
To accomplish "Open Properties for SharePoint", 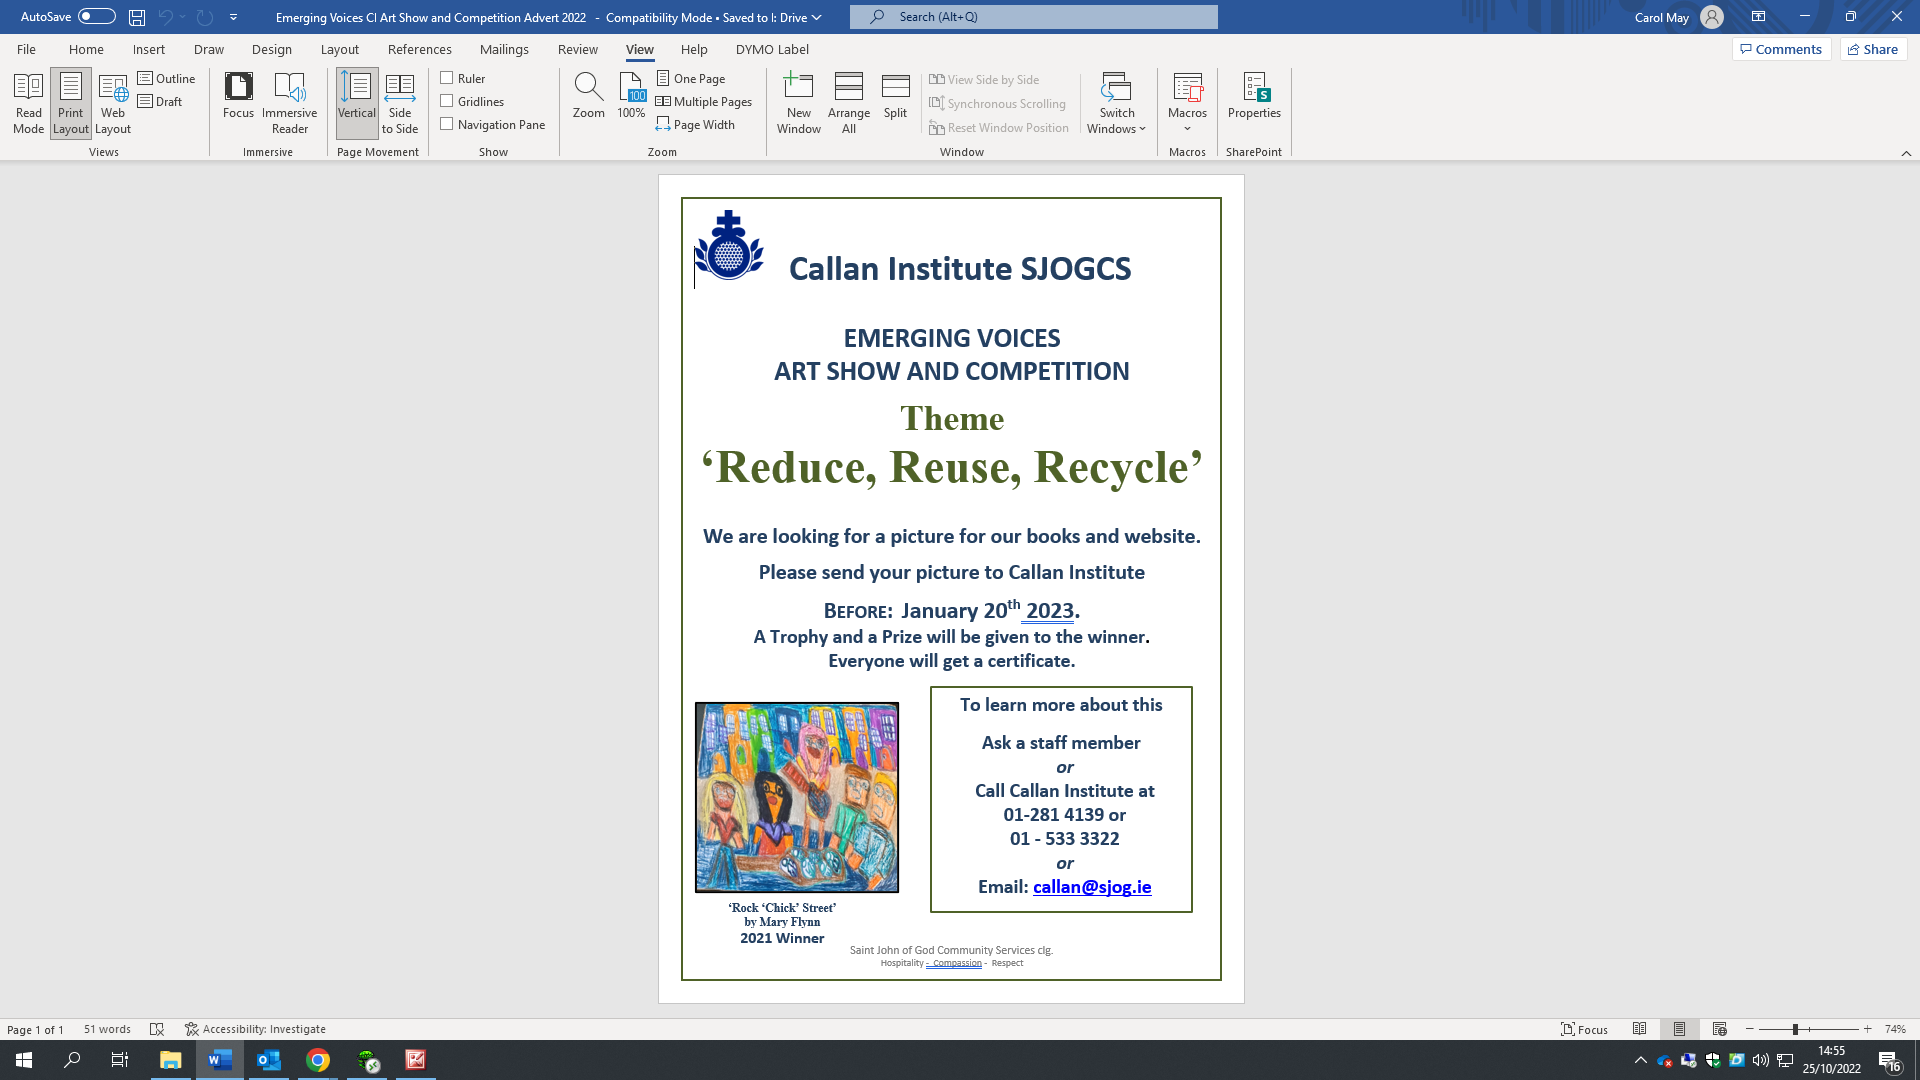I will coord(1254,96).
